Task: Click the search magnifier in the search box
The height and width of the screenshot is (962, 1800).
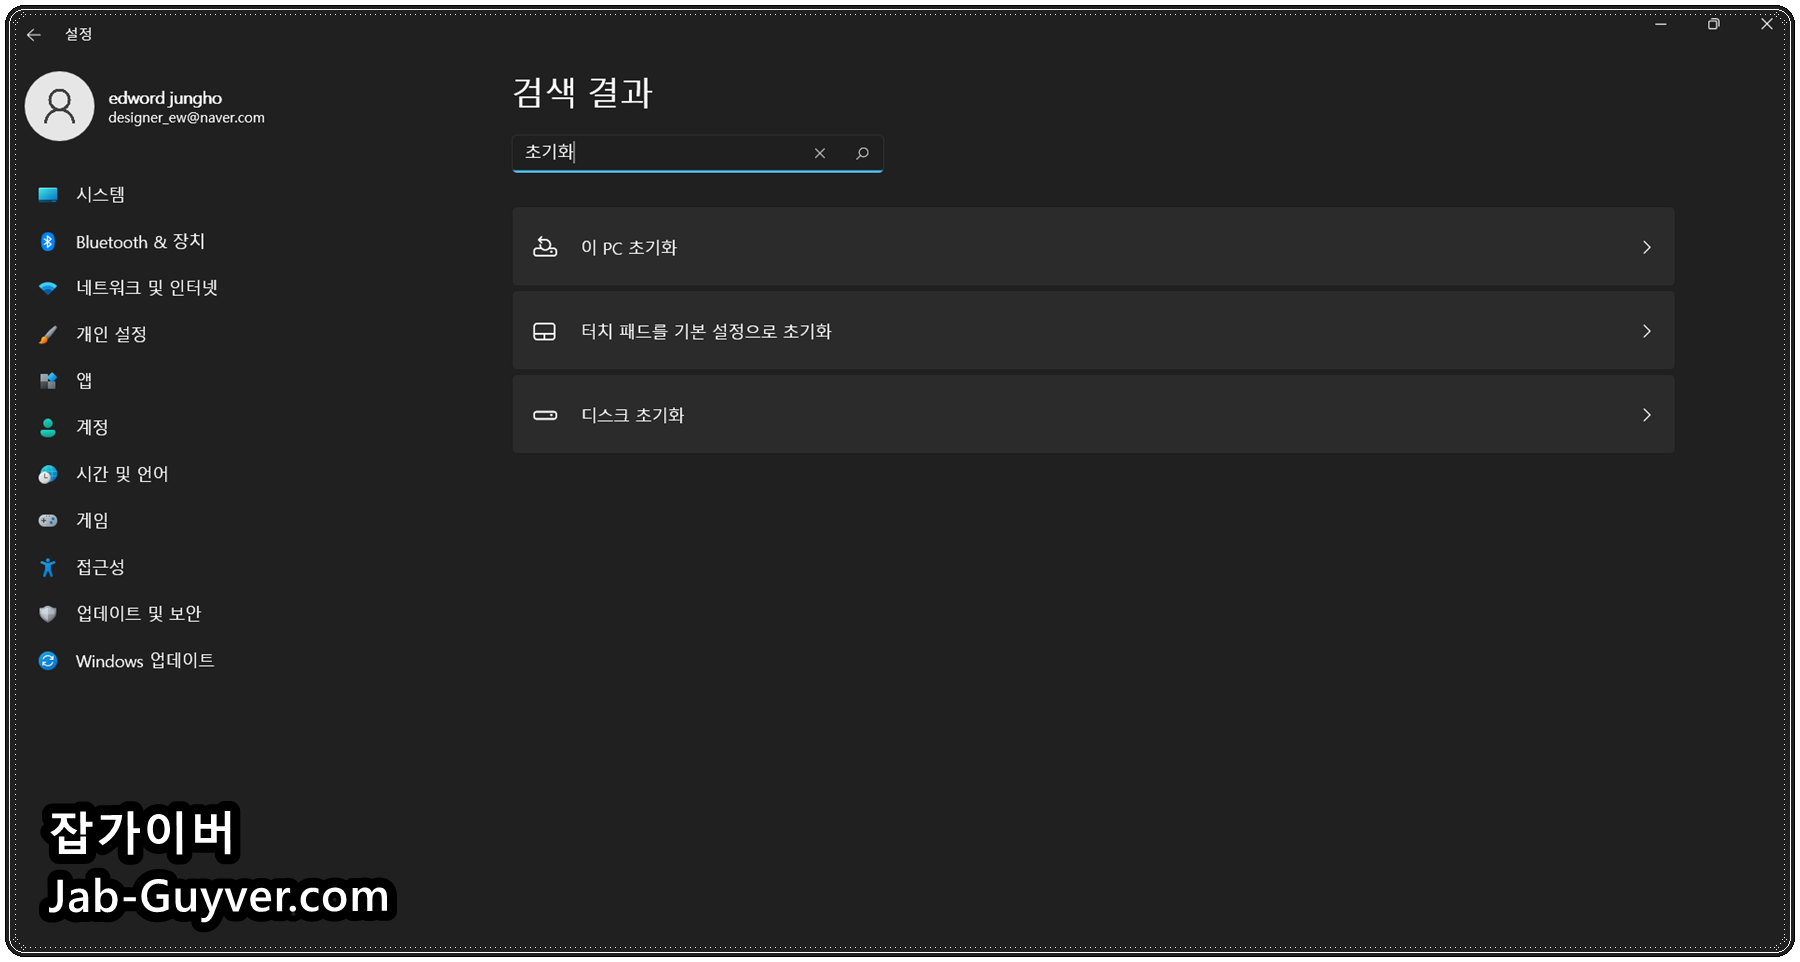Action: coord(862,153)
